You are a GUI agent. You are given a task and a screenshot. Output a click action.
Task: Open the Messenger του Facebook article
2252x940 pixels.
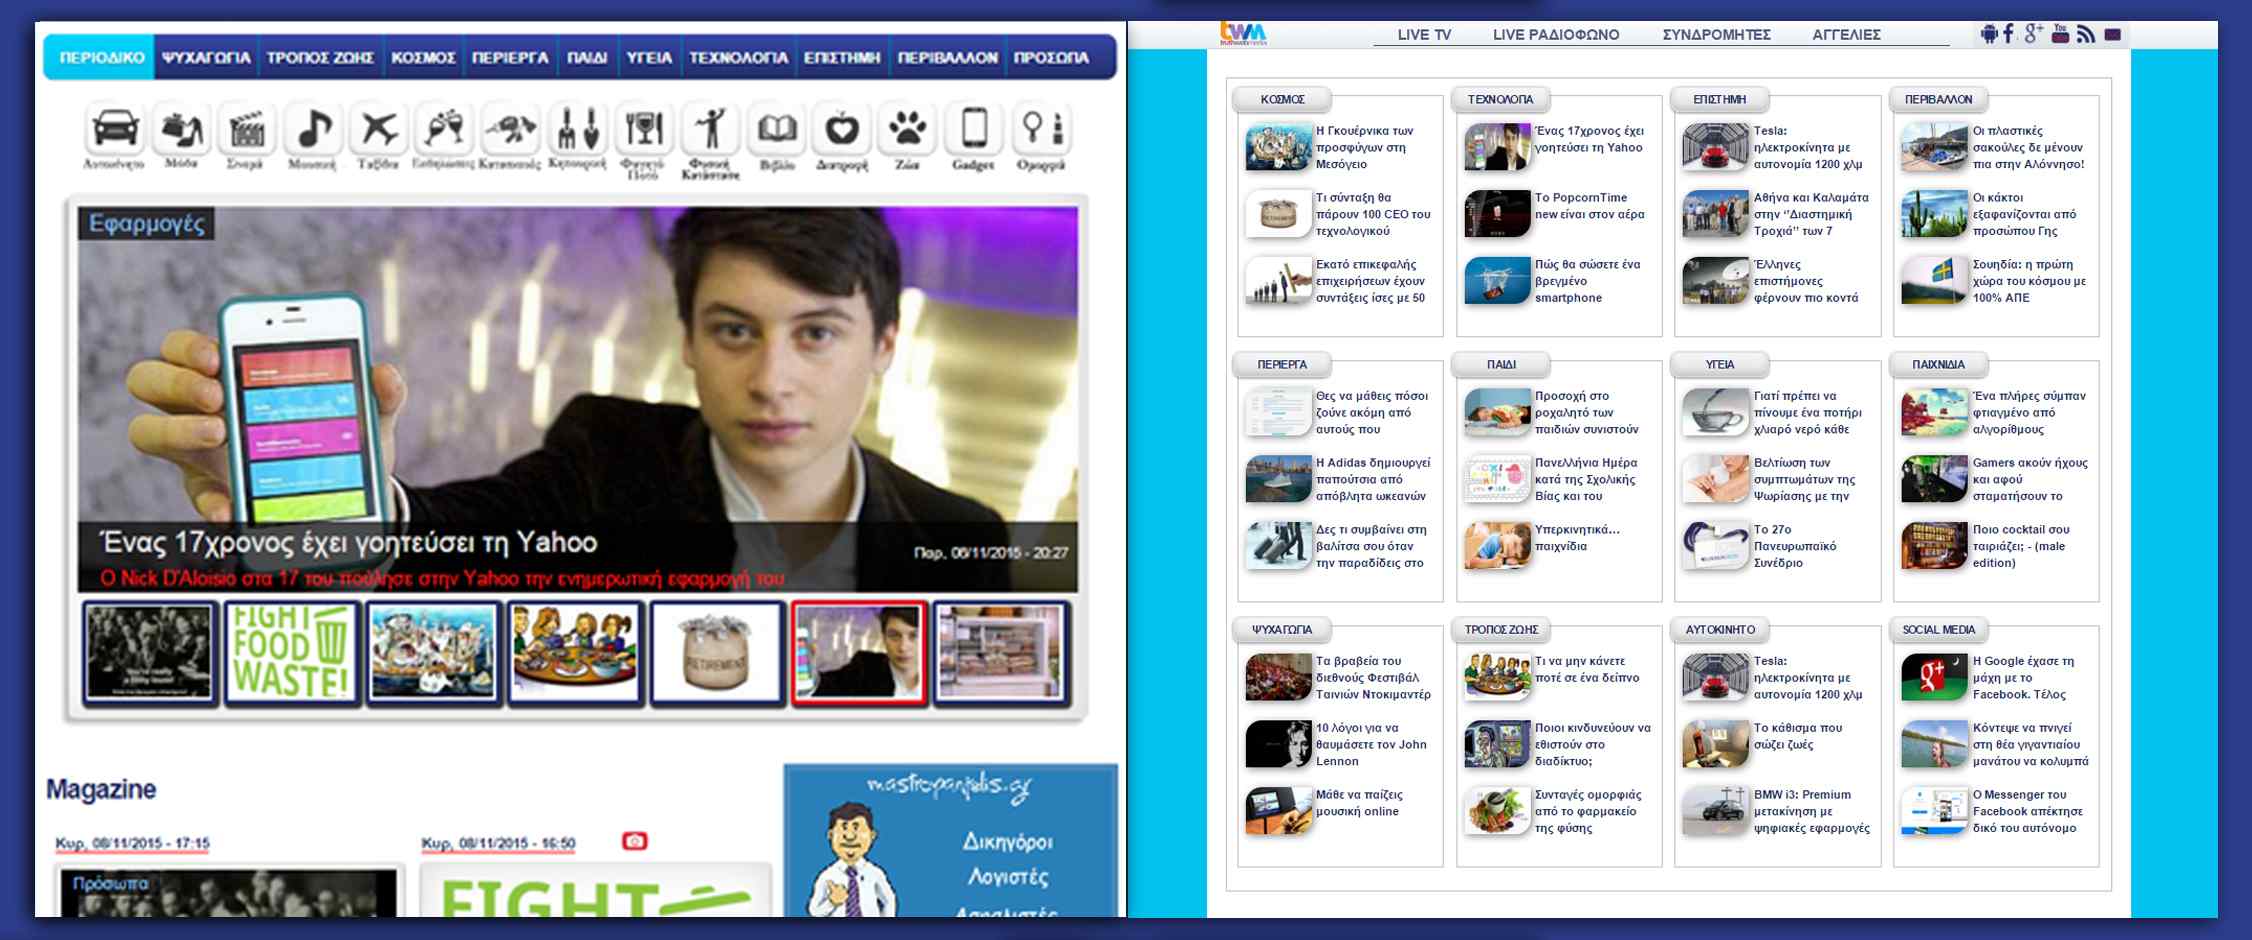2028,811
